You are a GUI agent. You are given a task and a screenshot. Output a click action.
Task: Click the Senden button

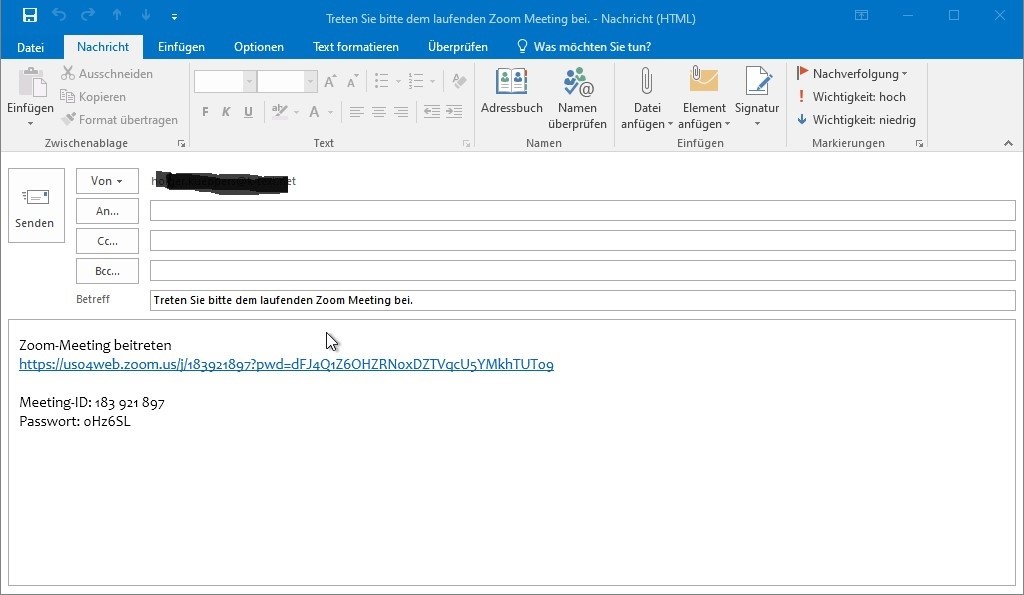[x=36, y=206]
